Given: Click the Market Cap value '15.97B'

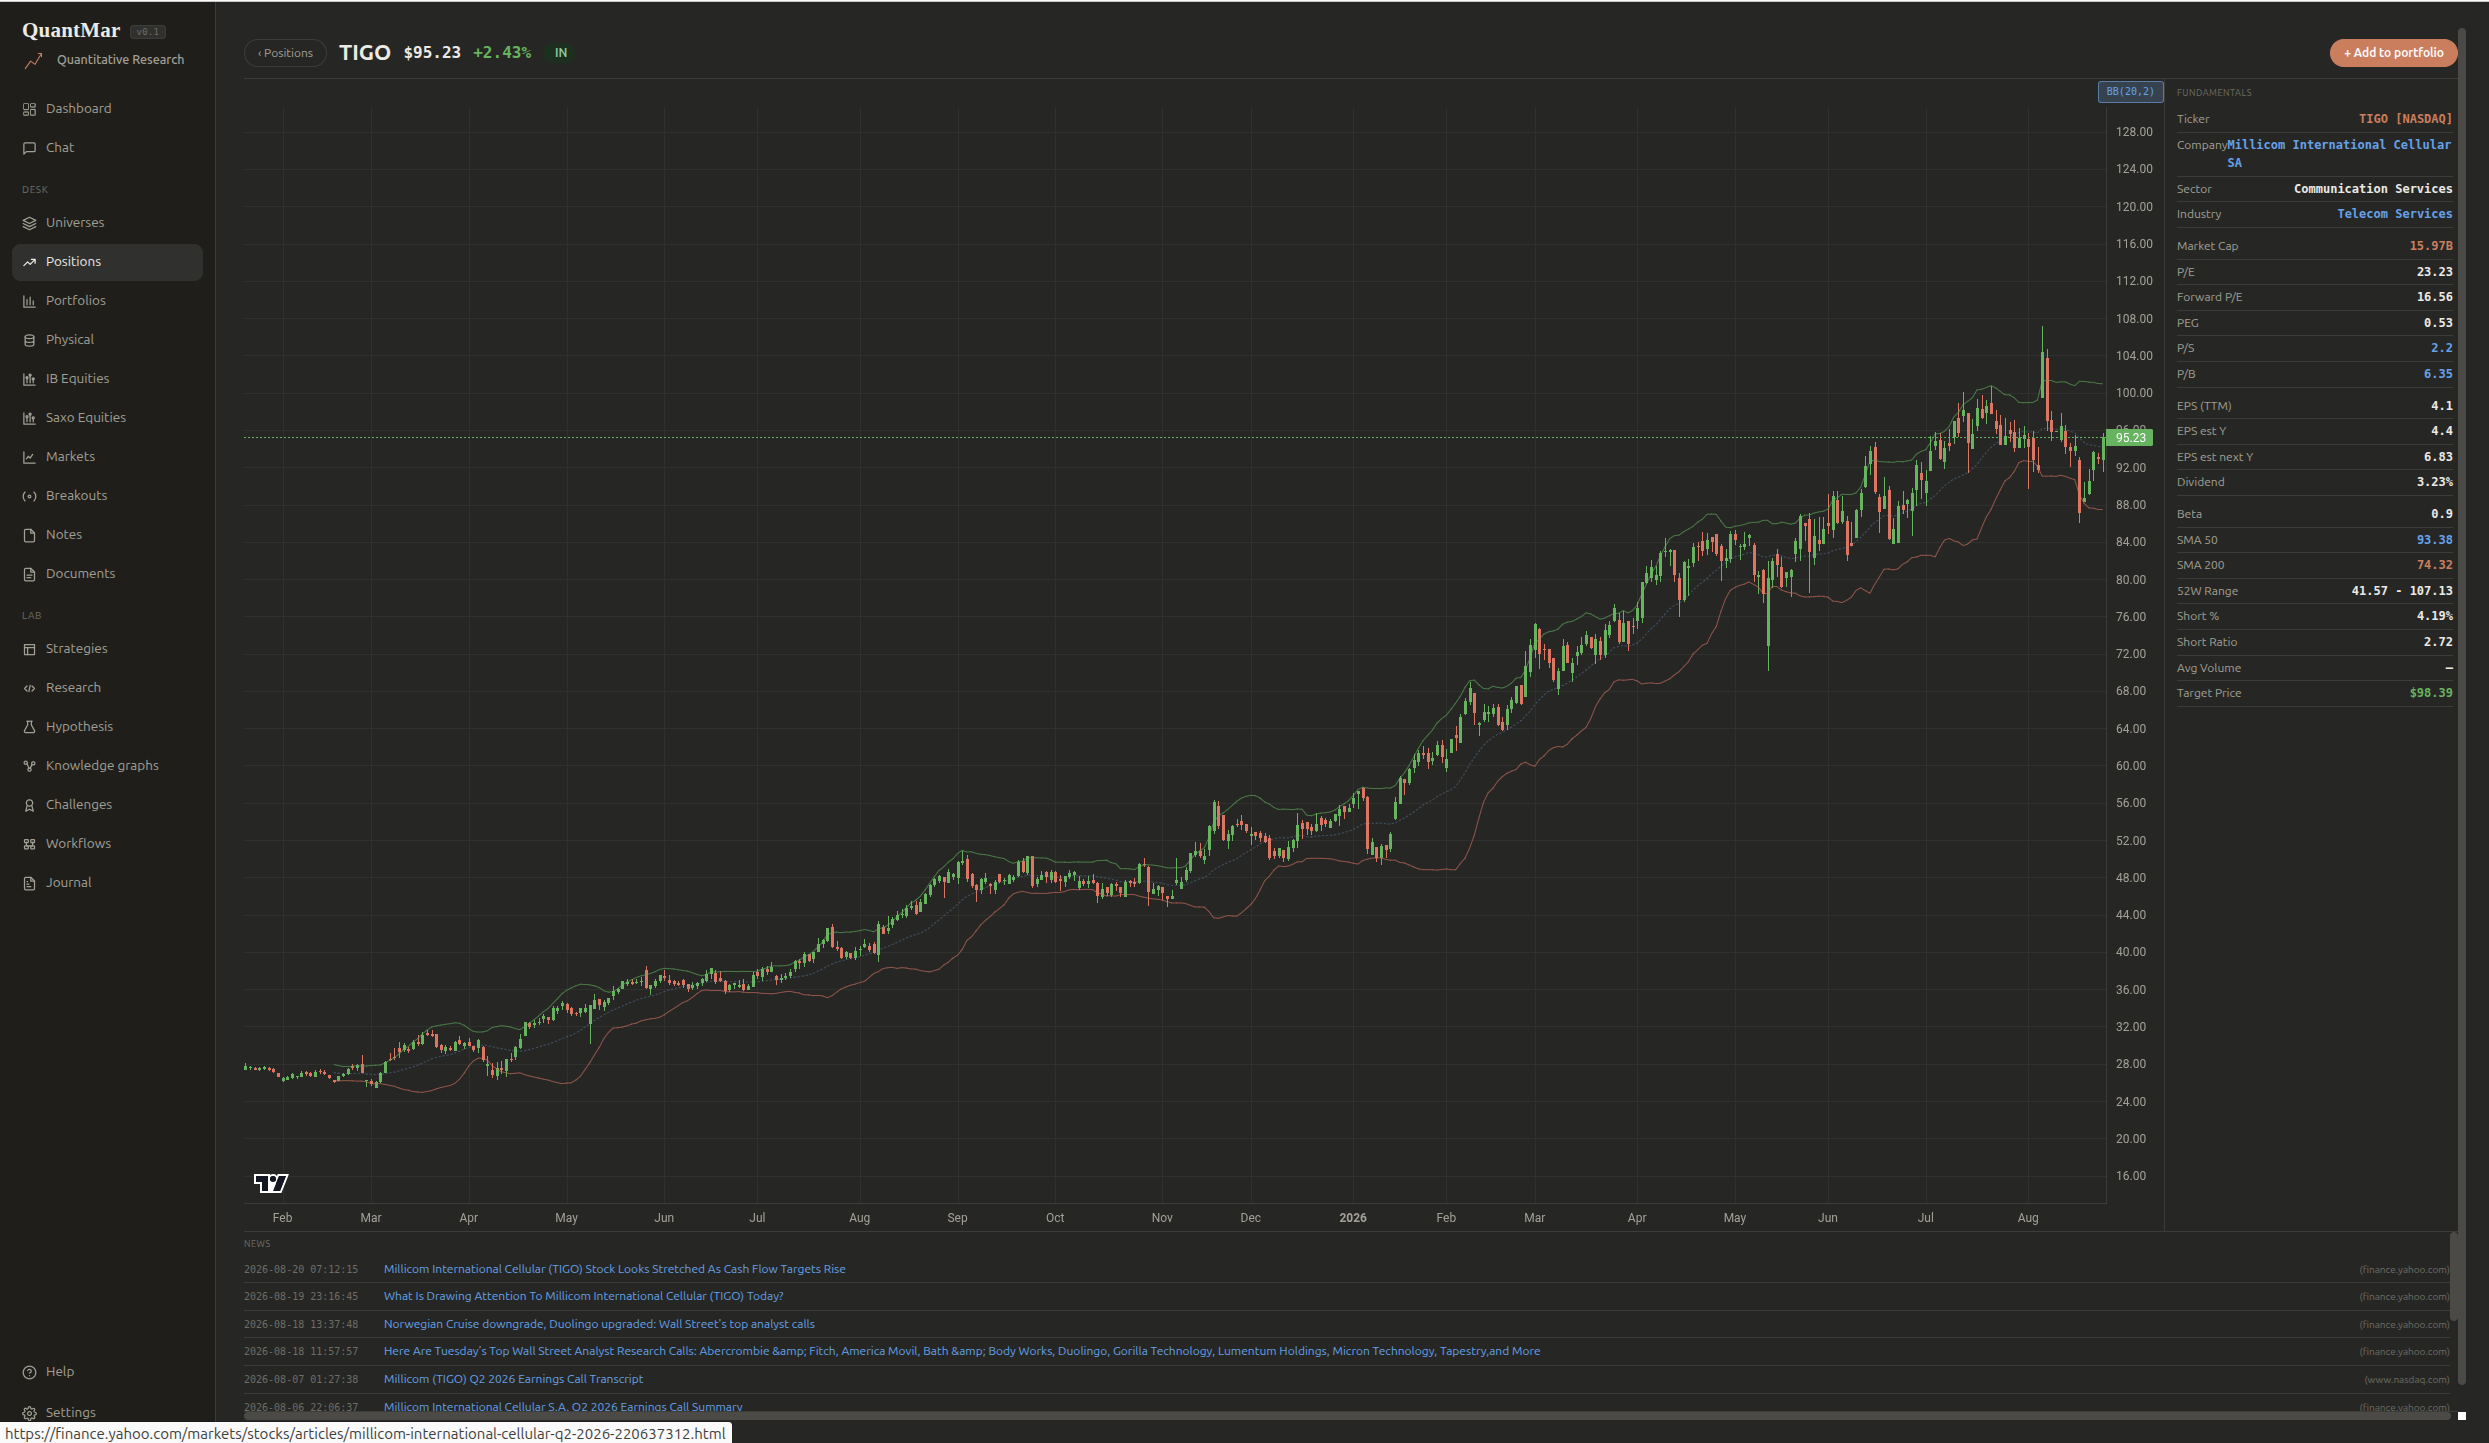Looking at the screenshot, I should pos(2430,246).
